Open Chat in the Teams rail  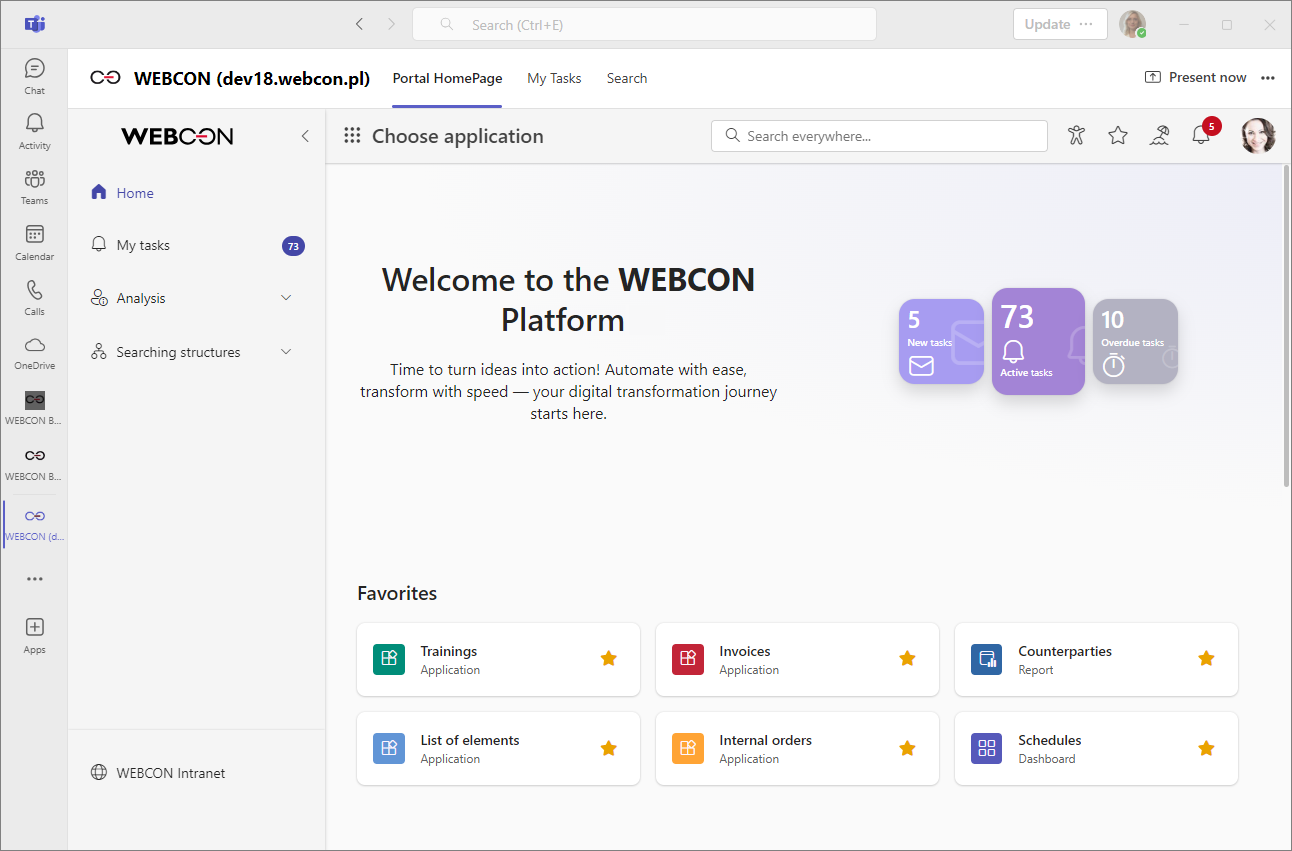(x=34, y=76)
